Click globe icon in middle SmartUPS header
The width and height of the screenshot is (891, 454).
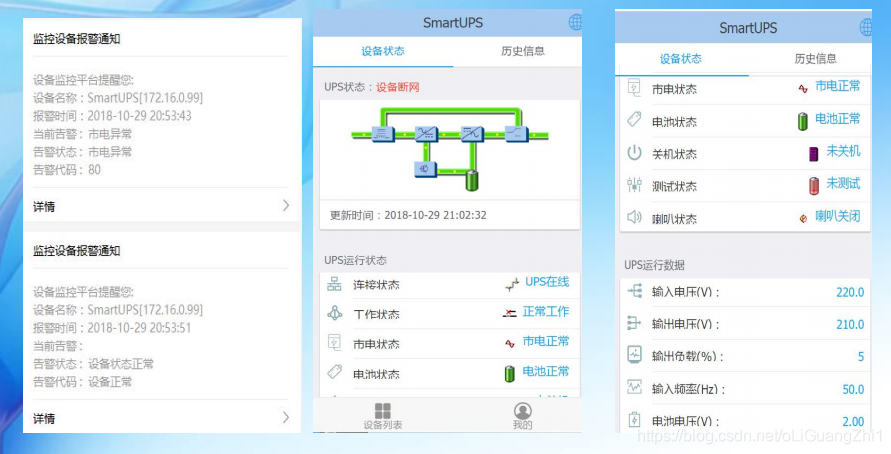(x=575, y=23)
